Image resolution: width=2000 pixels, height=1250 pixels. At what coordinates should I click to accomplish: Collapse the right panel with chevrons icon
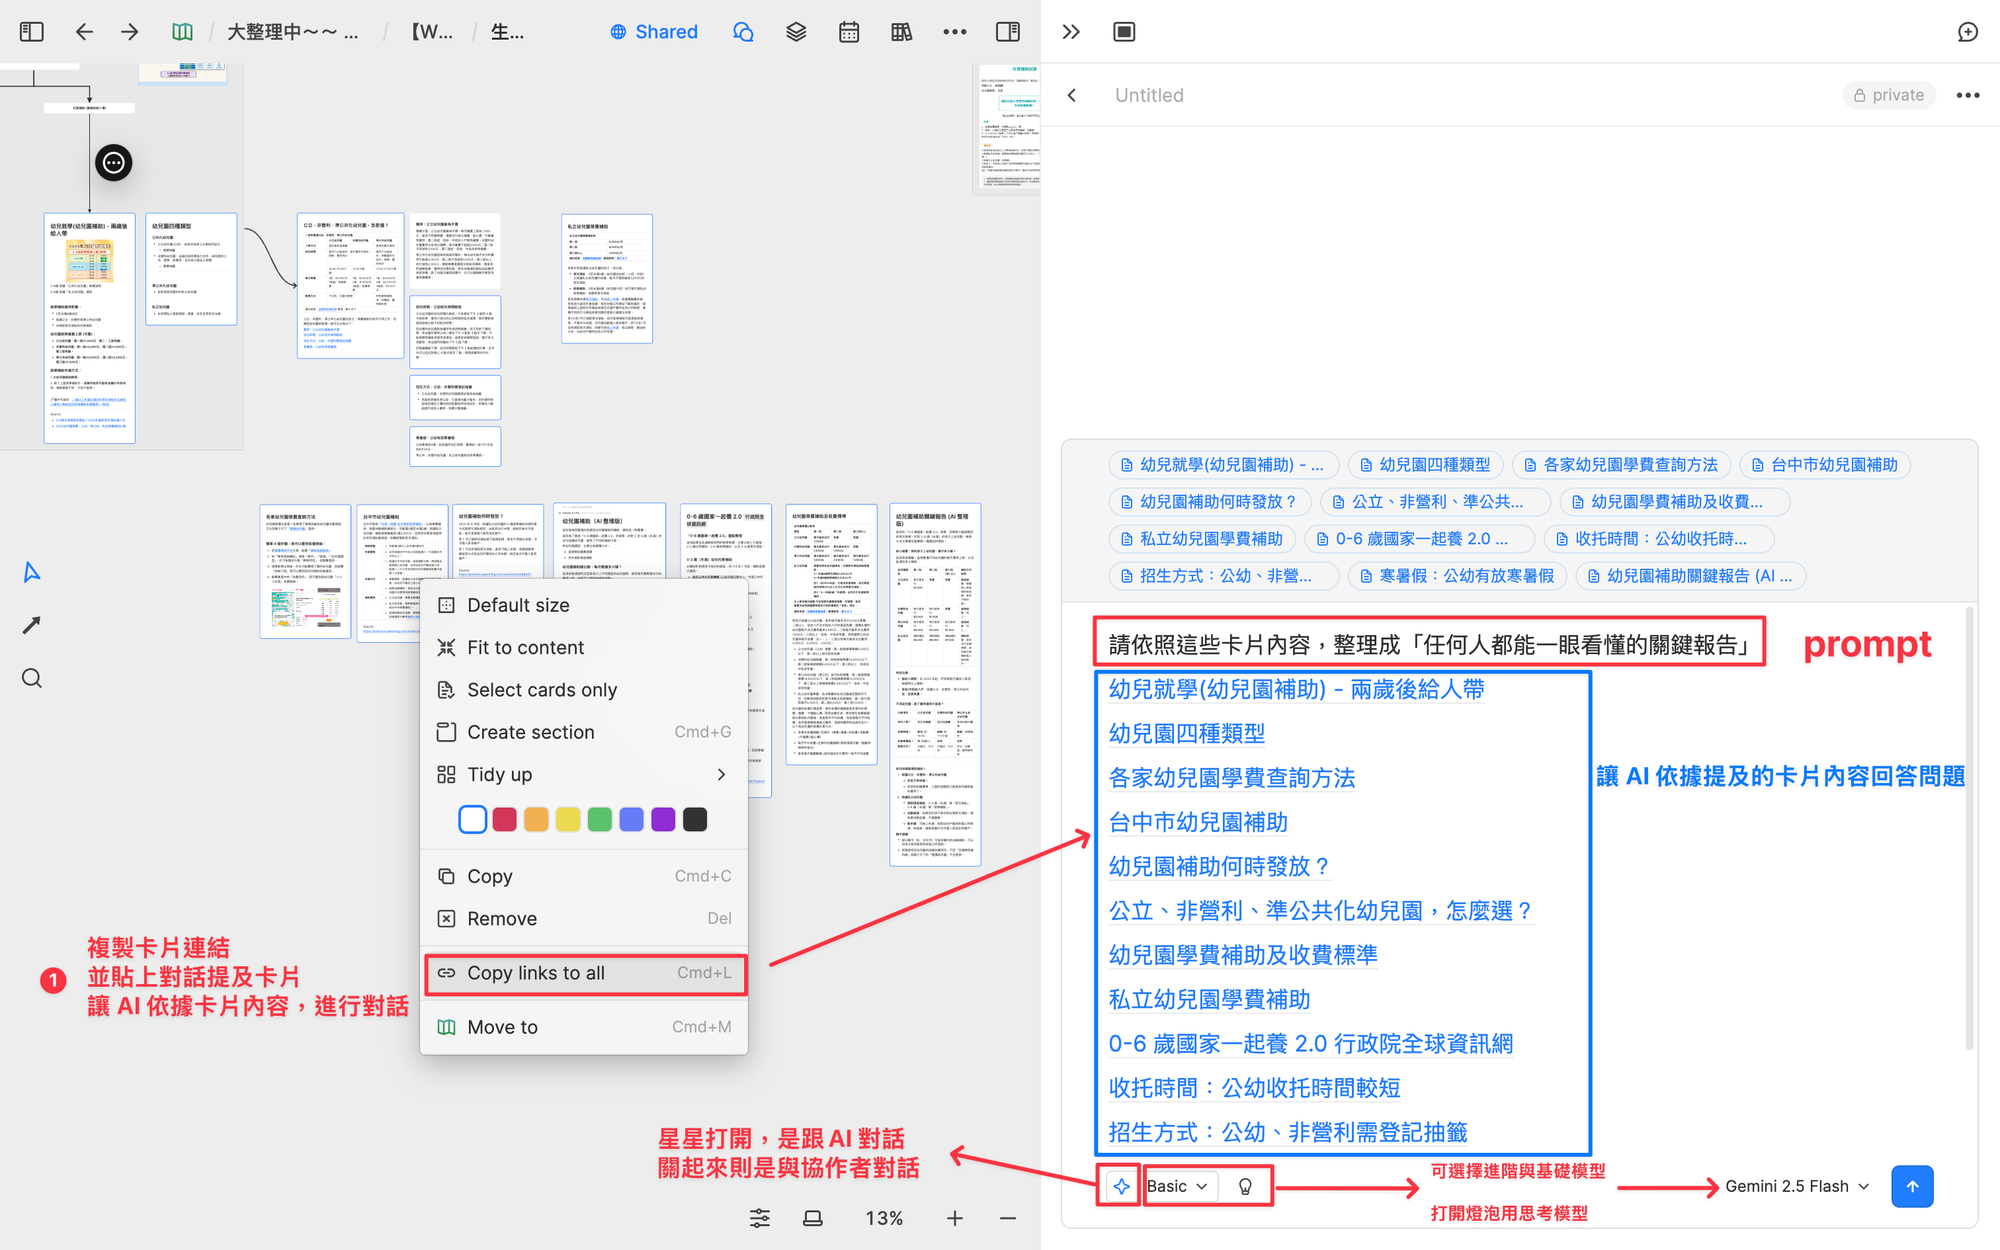pyautogui.click(x=1071, y=31)
